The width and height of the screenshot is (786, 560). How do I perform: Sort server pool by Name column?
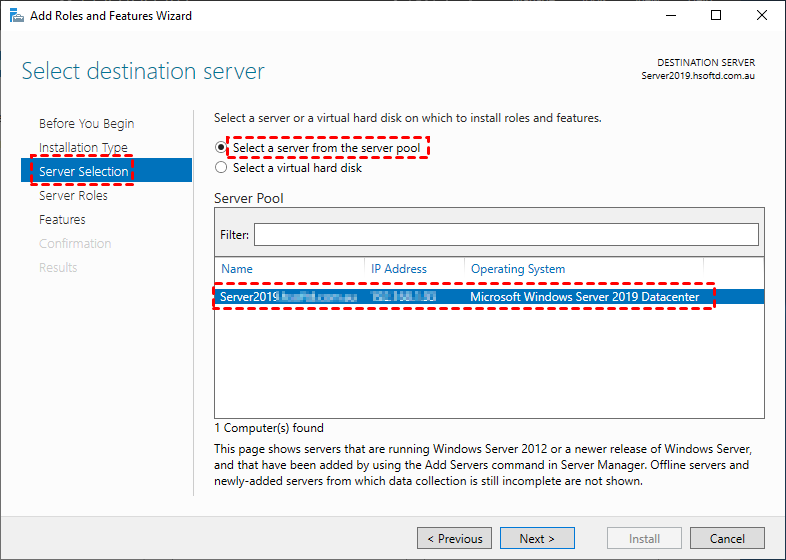238,269
